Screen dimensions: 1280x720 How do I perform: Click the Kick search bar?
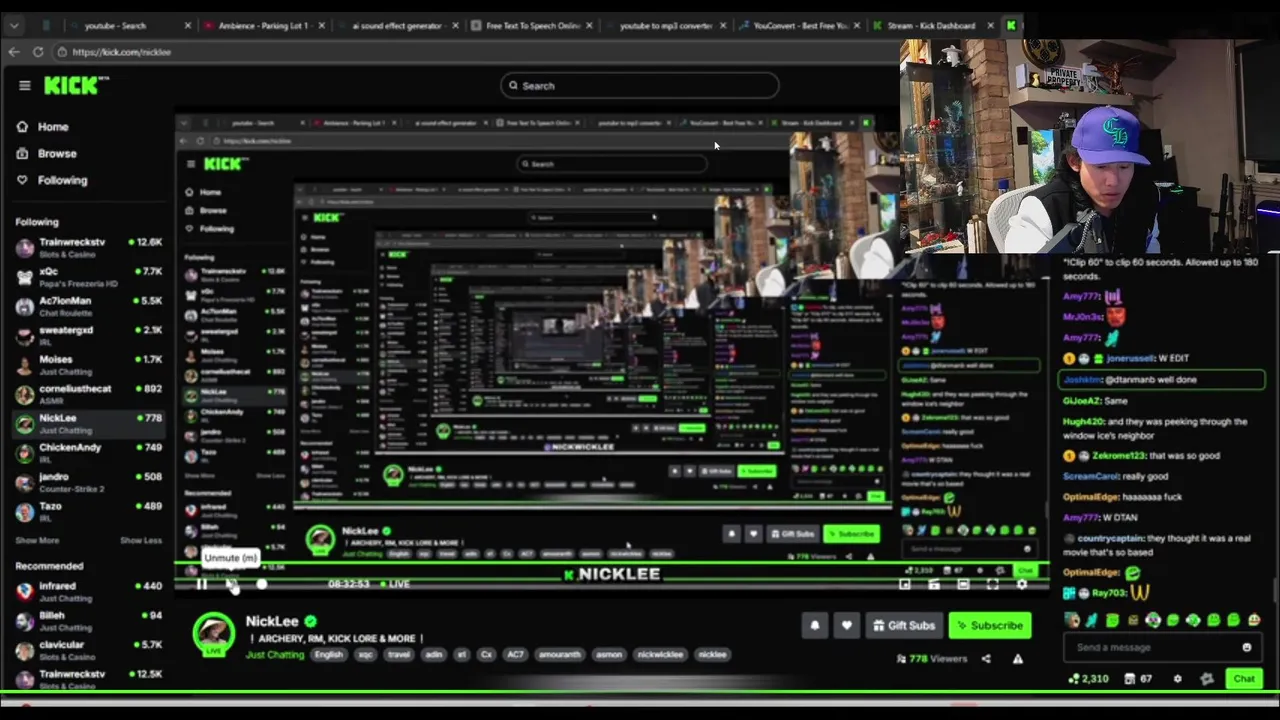click(x=640, y=85)
